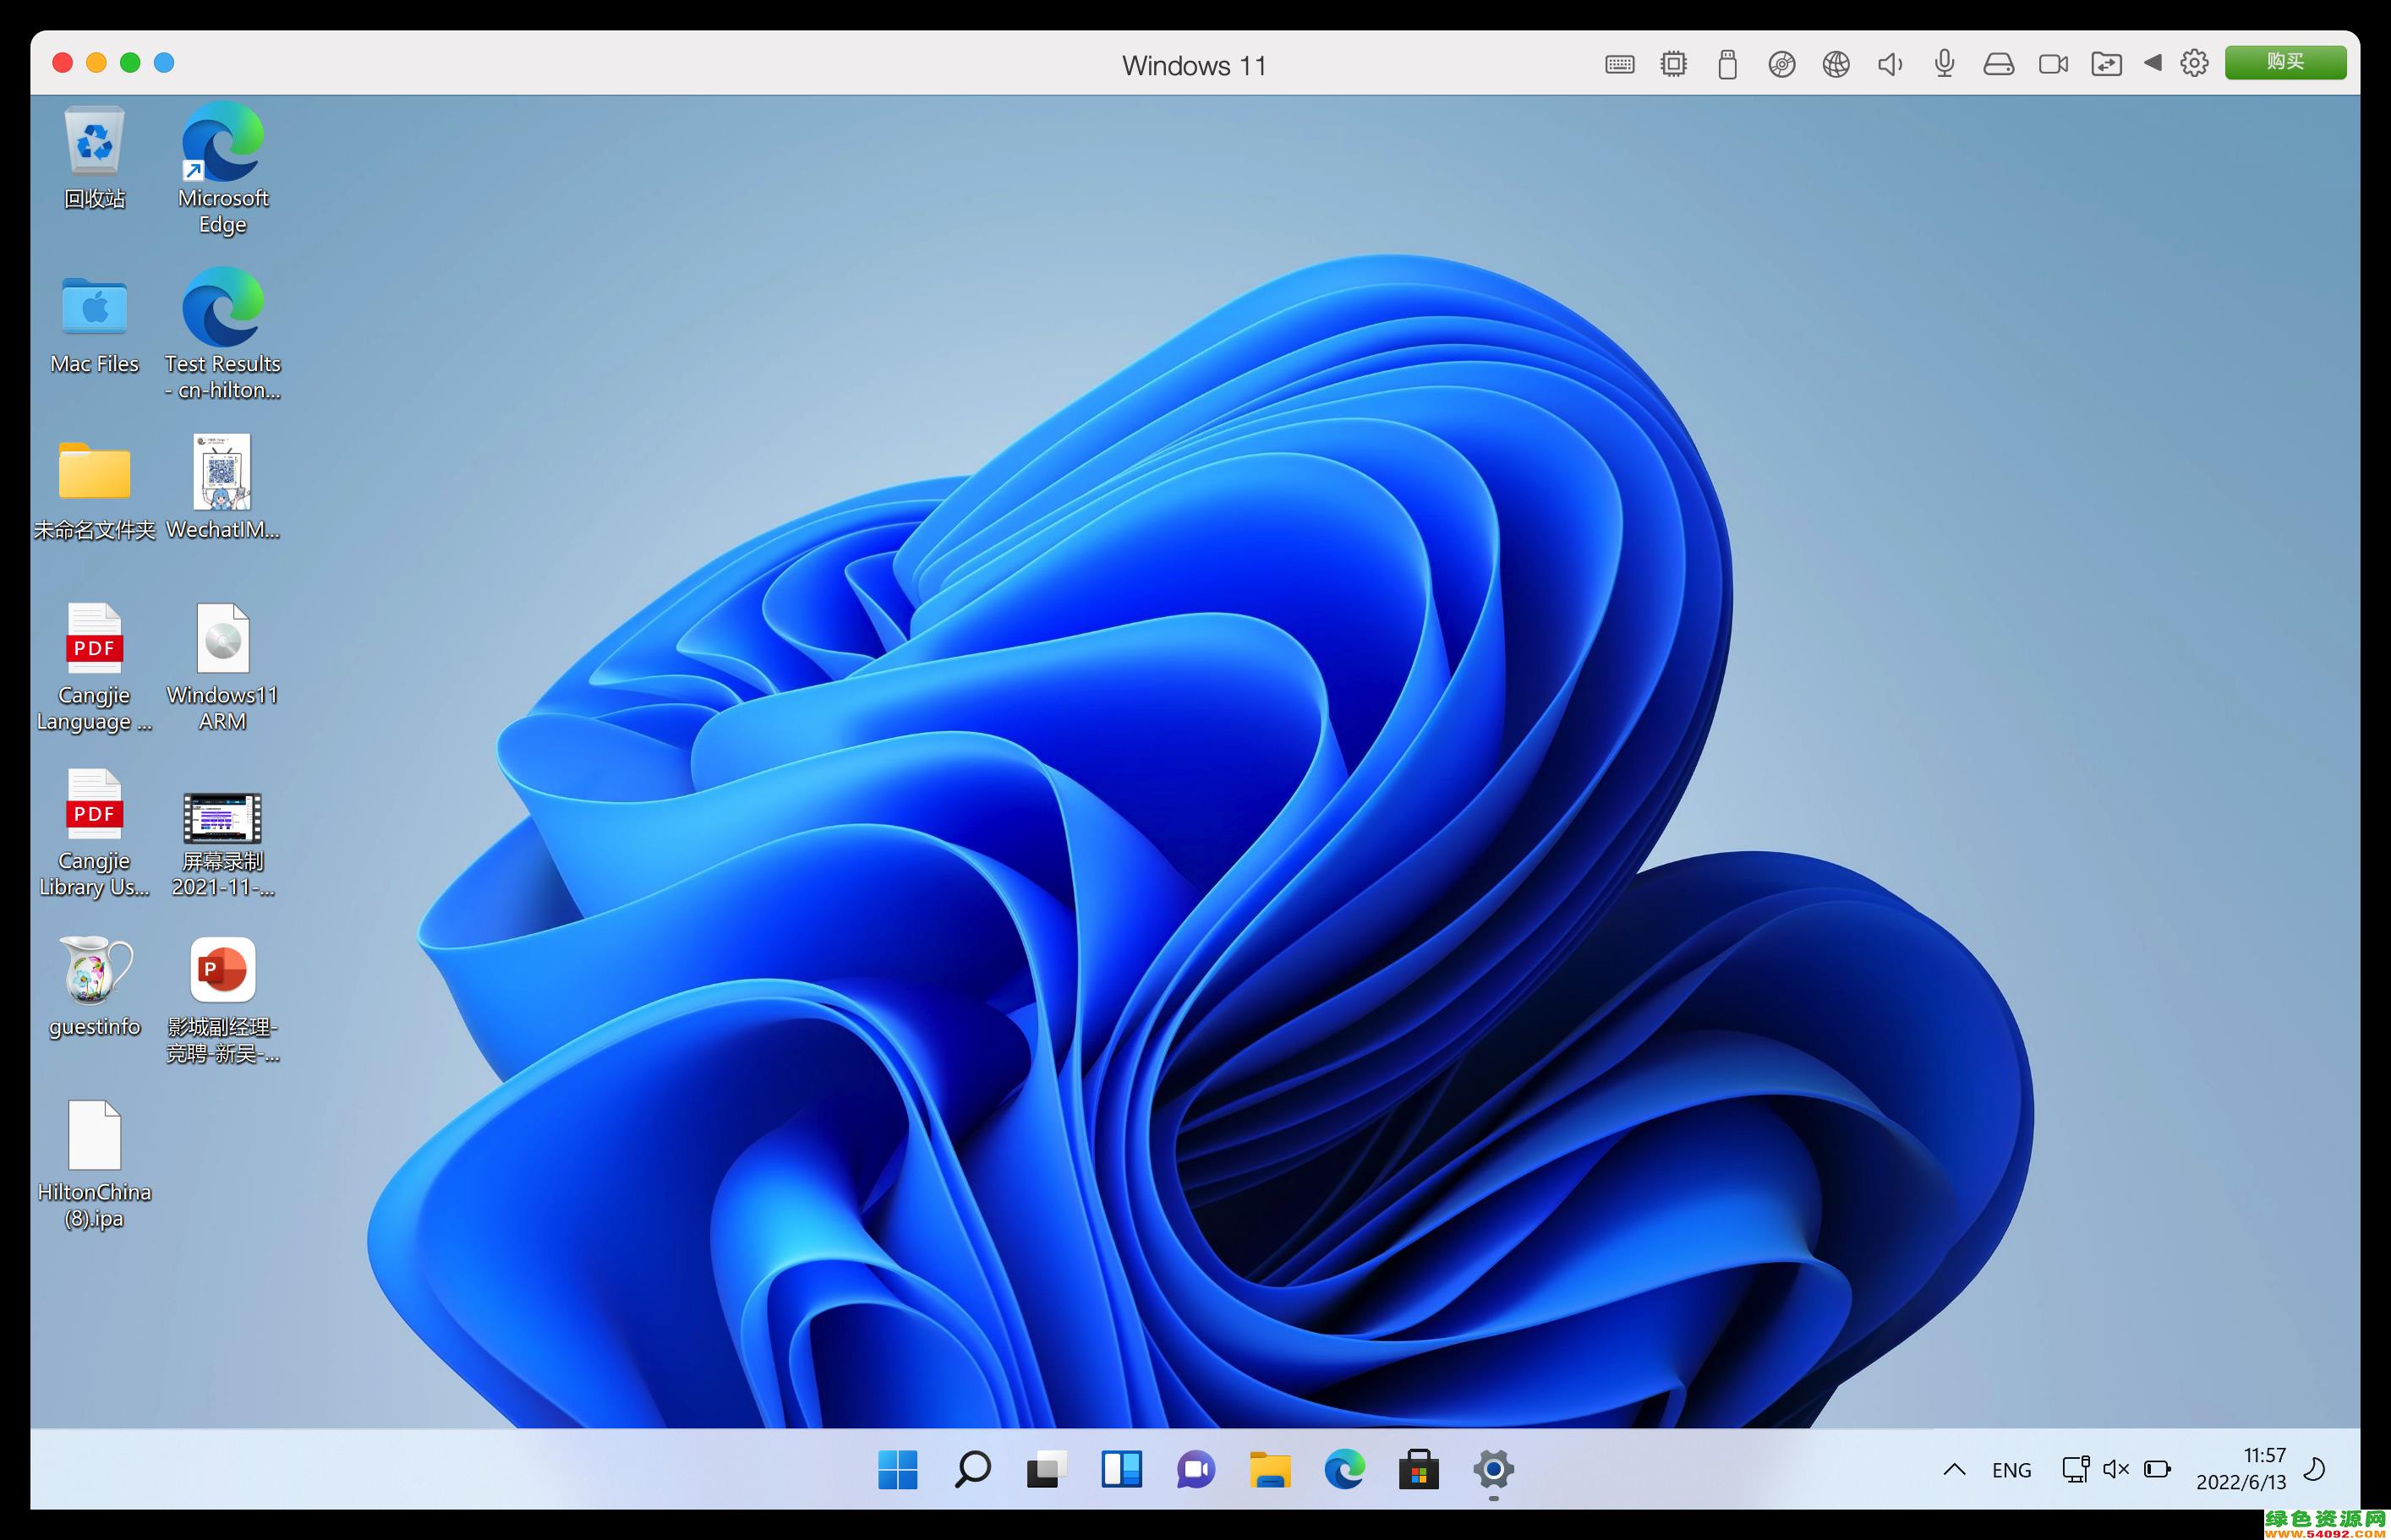The height and width of the screenshot is (1540, 2391).
Task: Open the Windows Start menu button
Action: (897, 1470)
